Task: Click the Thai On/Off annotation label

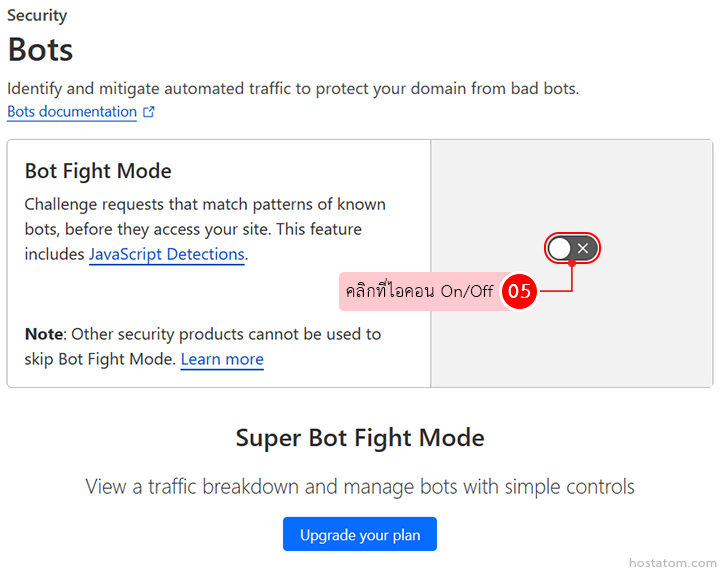Action: tap(420, 291)
